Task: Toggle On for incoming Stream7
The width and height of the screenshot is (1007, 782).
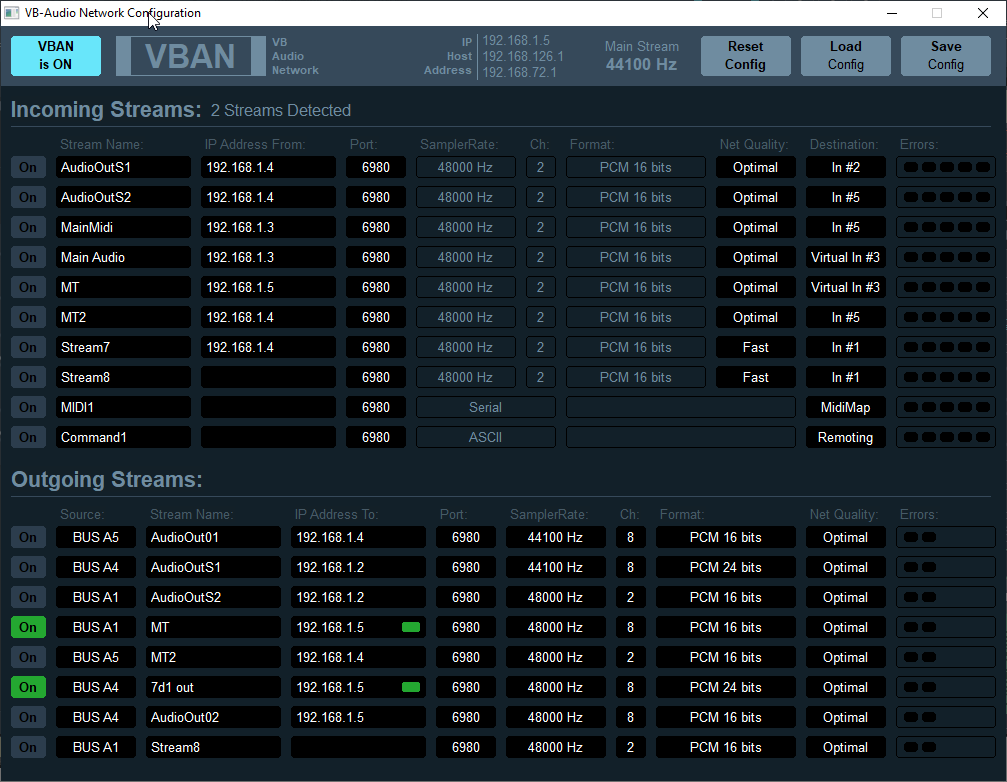Action: 28,347
